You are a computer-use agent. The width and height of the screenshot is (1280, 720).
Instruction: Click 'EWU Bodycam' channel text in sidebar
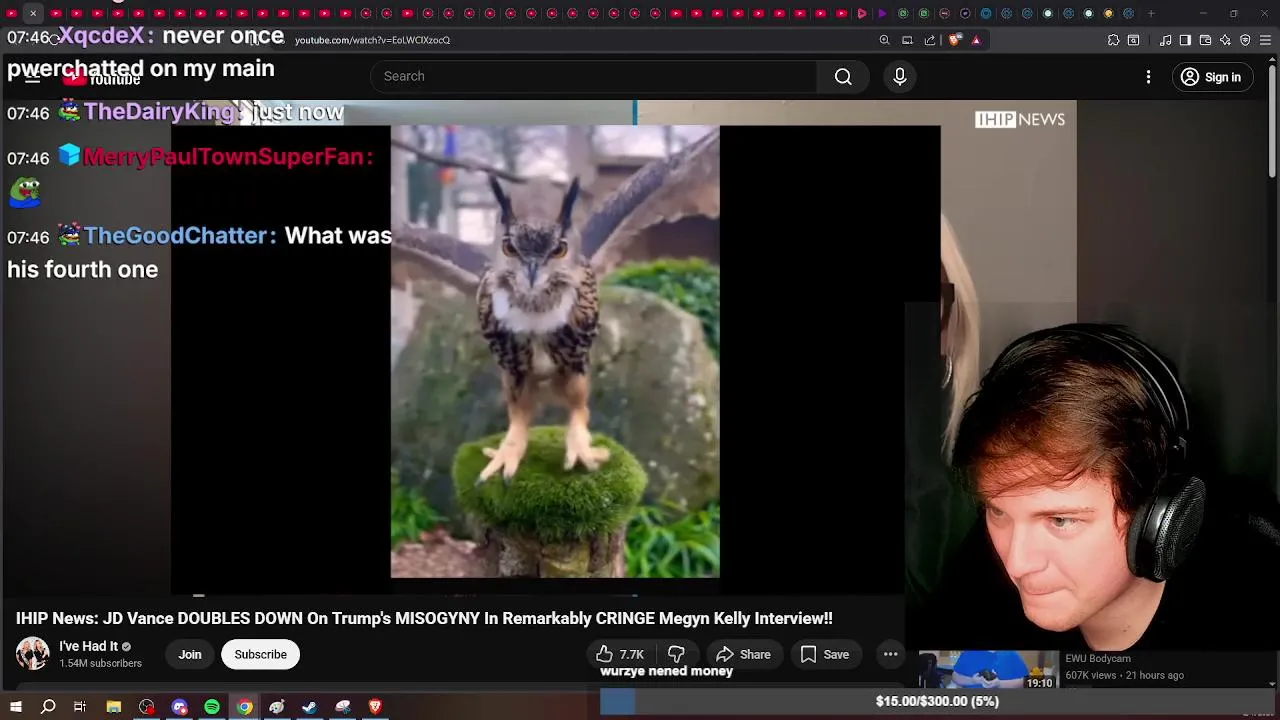[x=1098, y=659]
